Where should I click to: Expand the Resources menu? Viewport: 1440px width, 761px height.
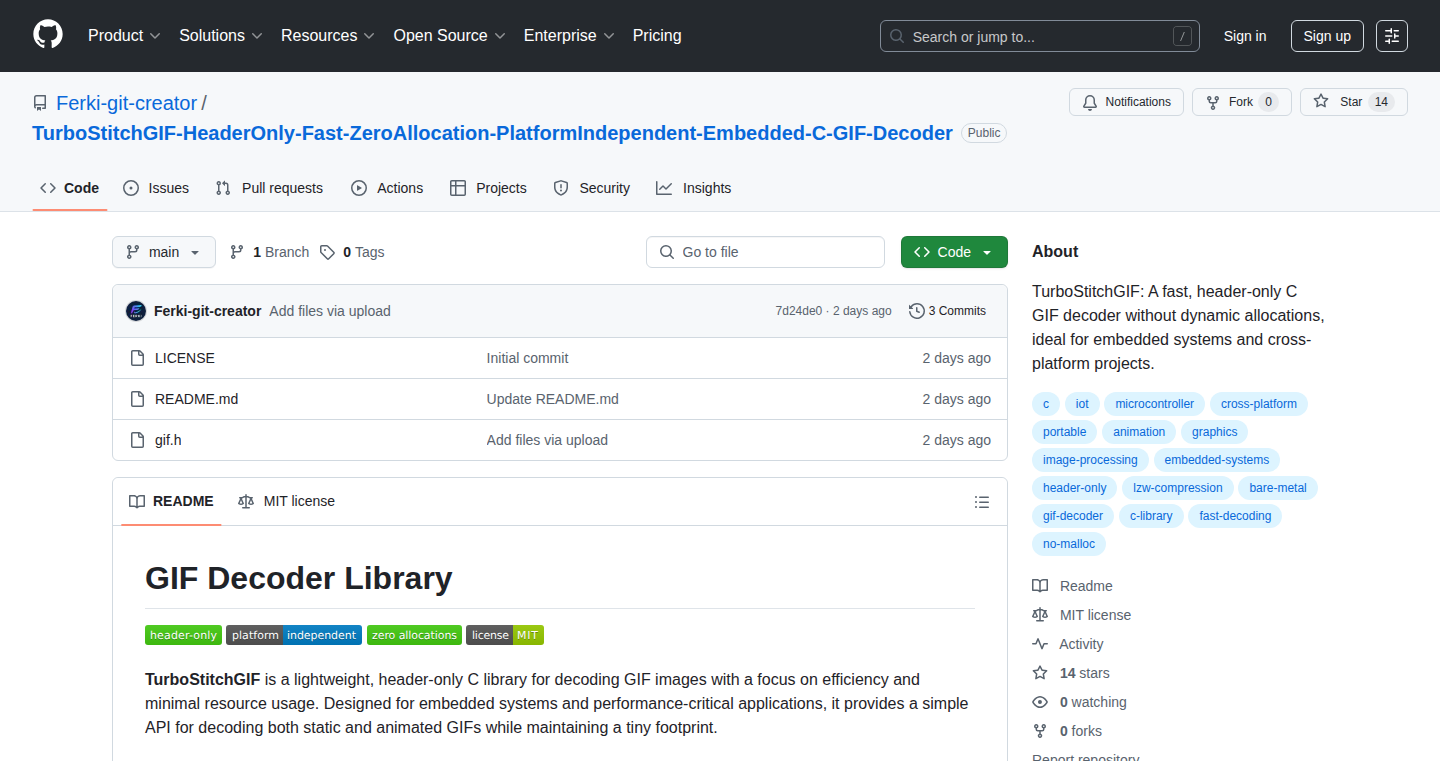328,36
